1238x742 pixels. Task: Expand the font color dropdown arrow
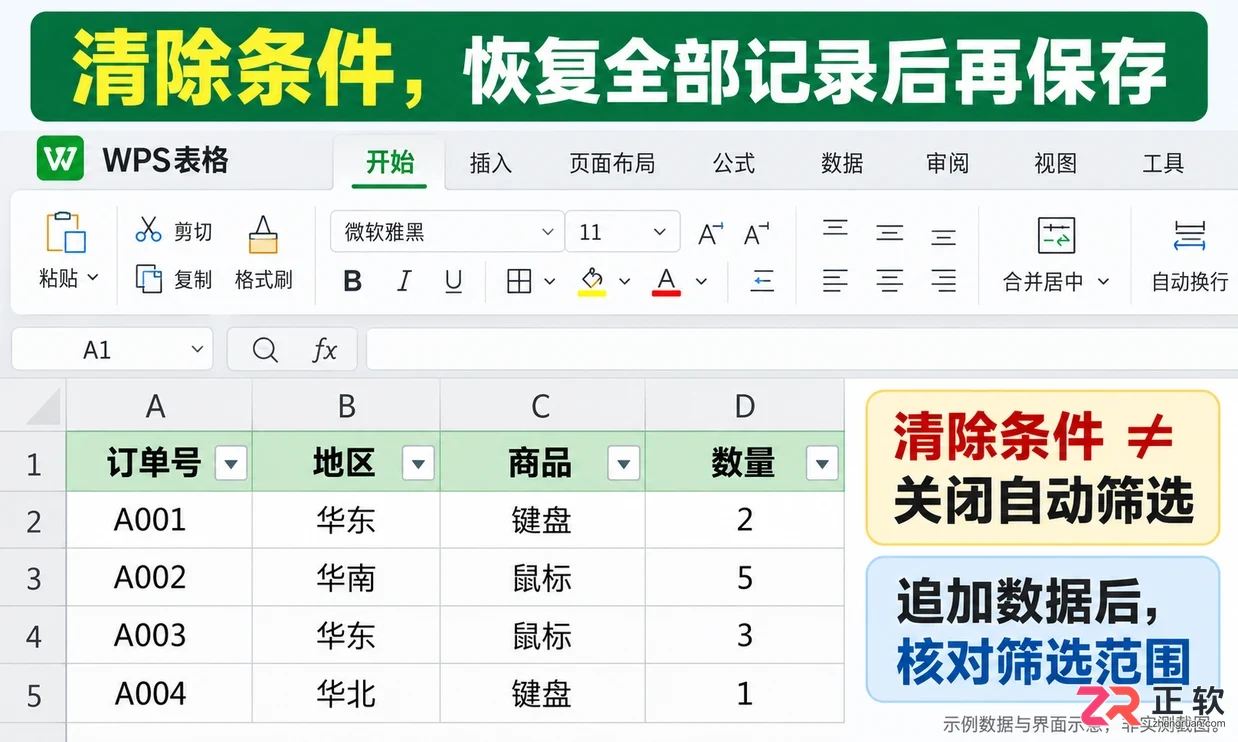point(701,282)
